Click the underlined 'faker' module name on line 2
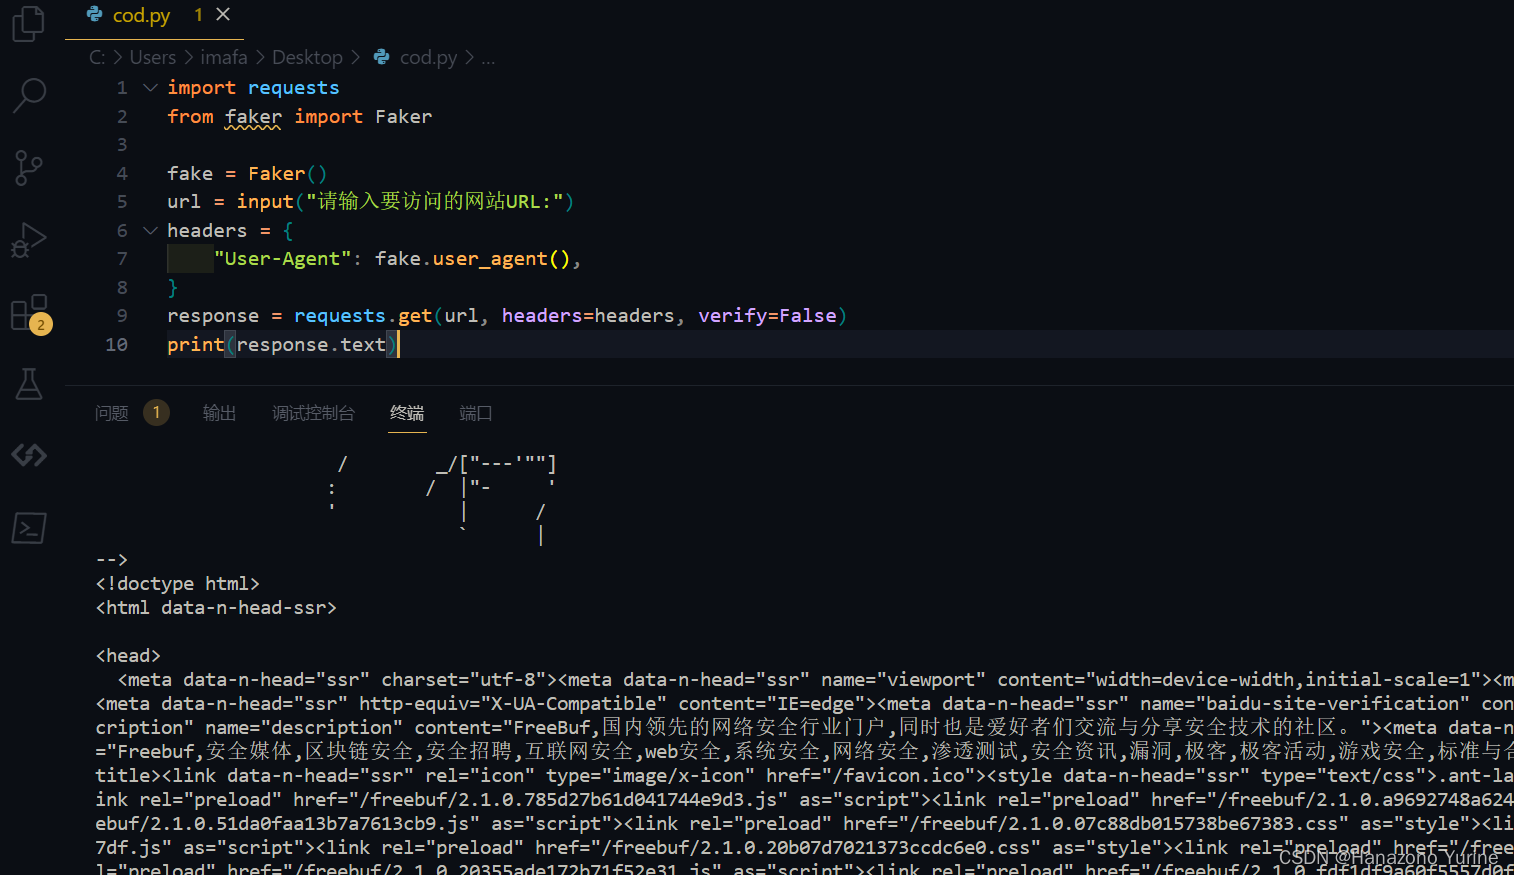 253,117
